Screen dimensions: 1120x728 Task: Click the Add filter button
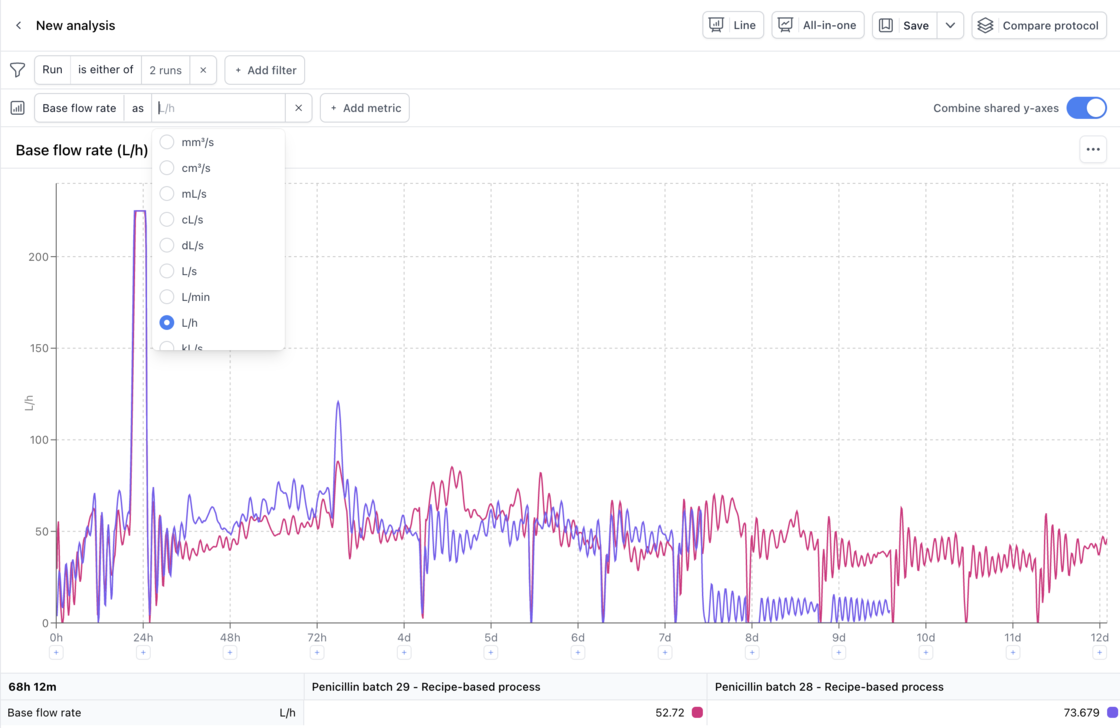pos(265,70)
